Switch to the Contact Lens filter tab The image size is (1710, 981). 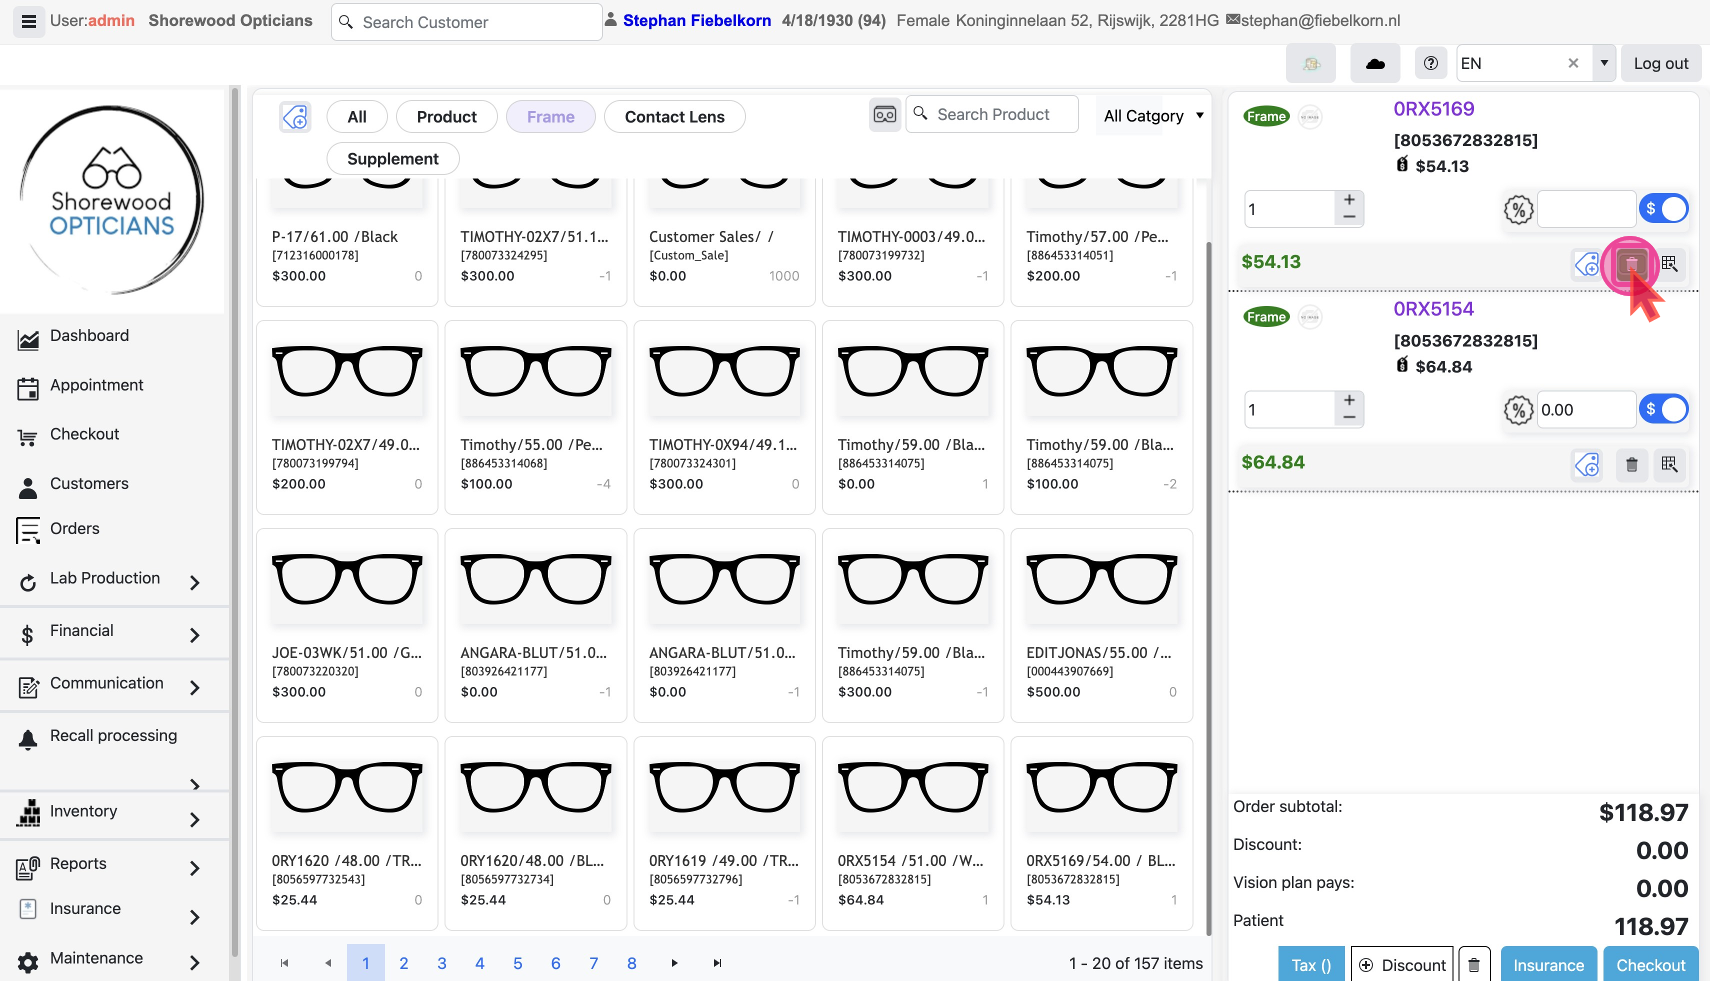pyautogui.click(x=674, y=117)
